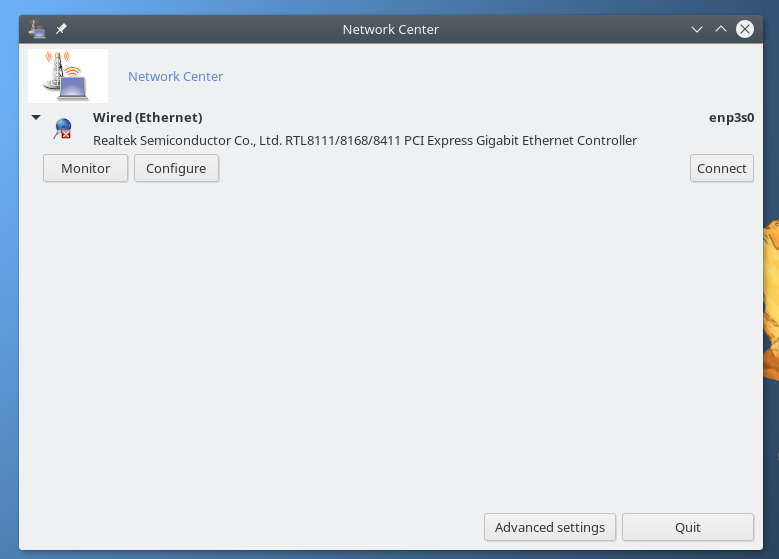The width and height of the screenshot is (779, 559).
Task: Click the enp3s0 interface name
Action: [x=731, y=118]
